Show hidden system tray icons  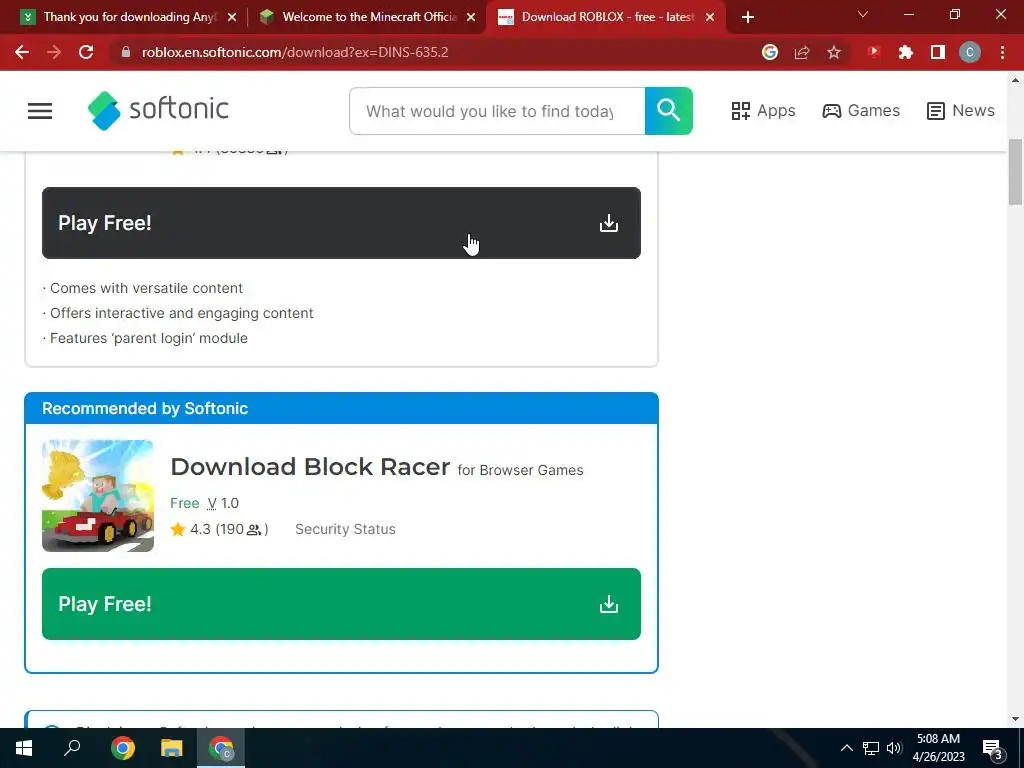(846, 748)
